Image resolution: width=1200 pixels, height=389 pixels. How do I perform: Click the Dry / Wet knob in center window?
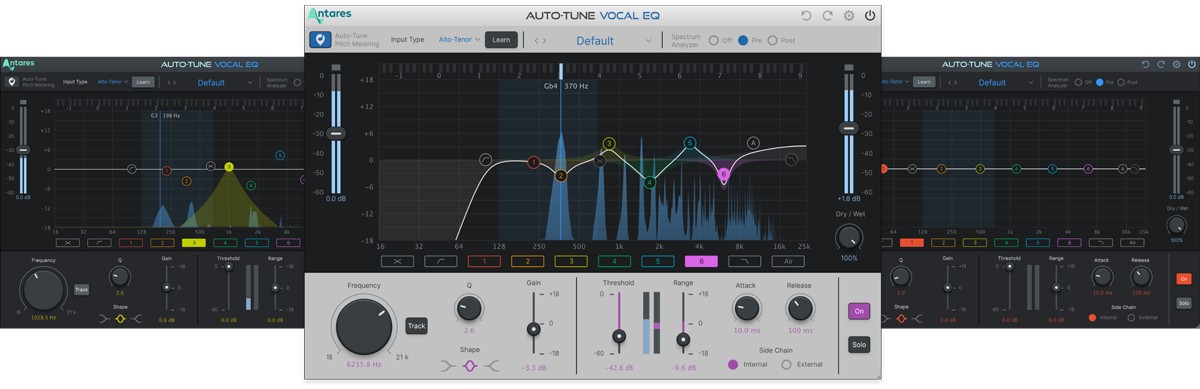pyautogui.click(x=848, y=237)
